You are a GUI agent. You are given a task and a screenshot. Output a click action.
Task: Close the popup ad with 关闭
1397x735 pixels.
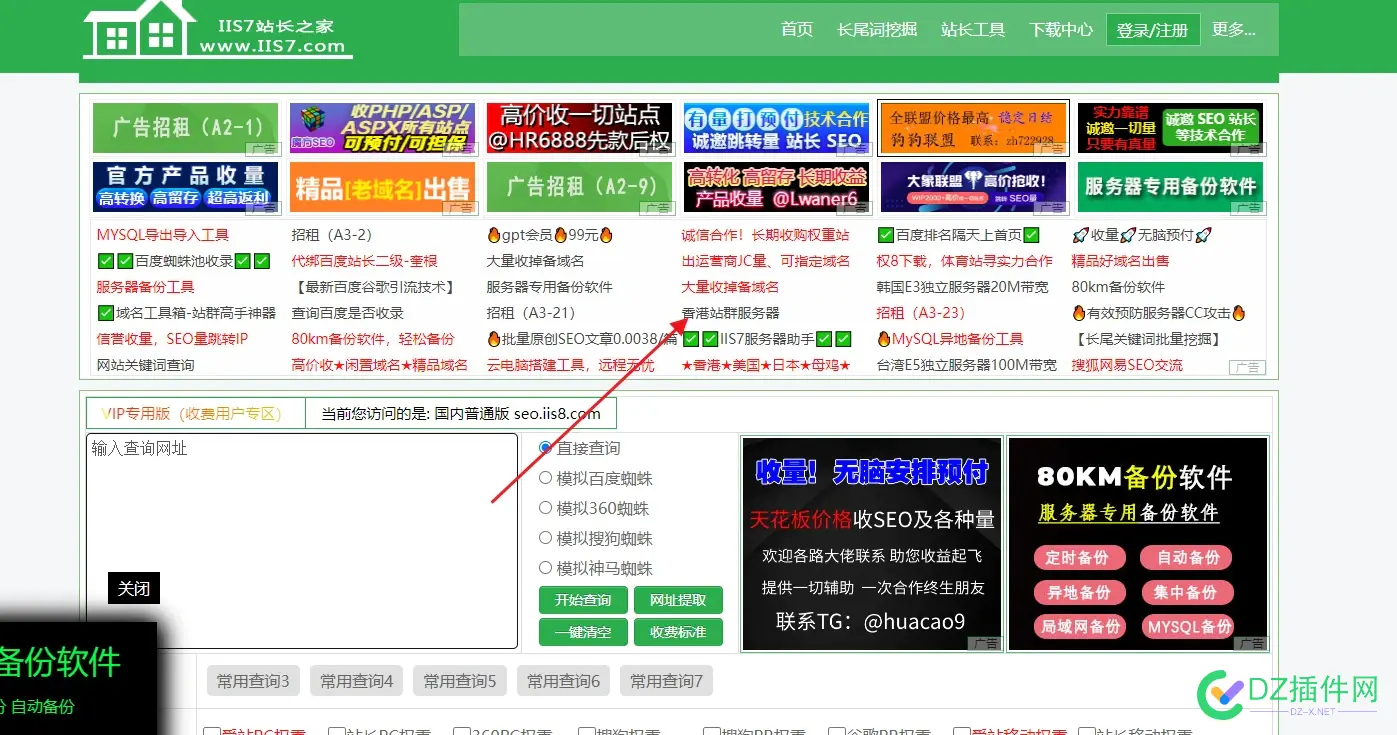coord(133,588)
